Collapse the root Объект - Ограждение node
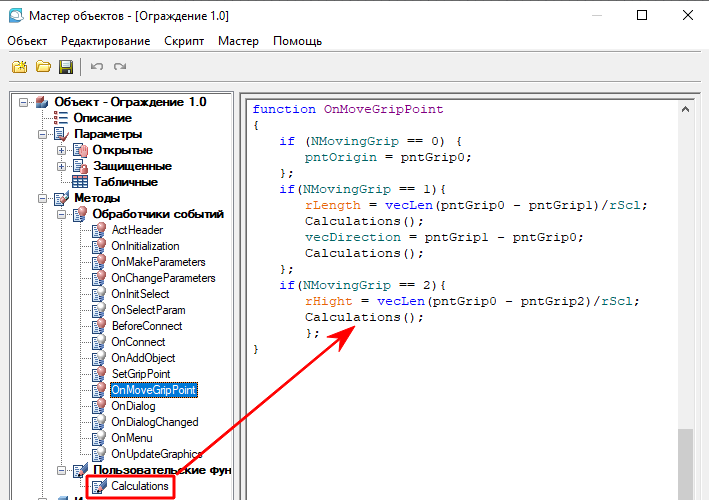 pyautogui.click(x=23, y=103)
